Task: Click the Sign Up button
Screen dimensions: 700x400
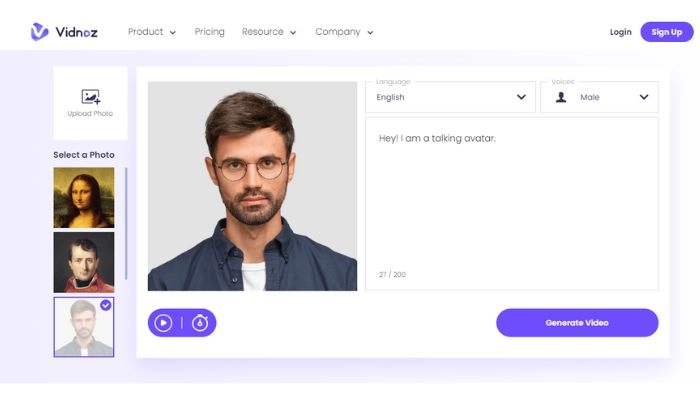Action: pyautogui.click(x=667, y=32)
